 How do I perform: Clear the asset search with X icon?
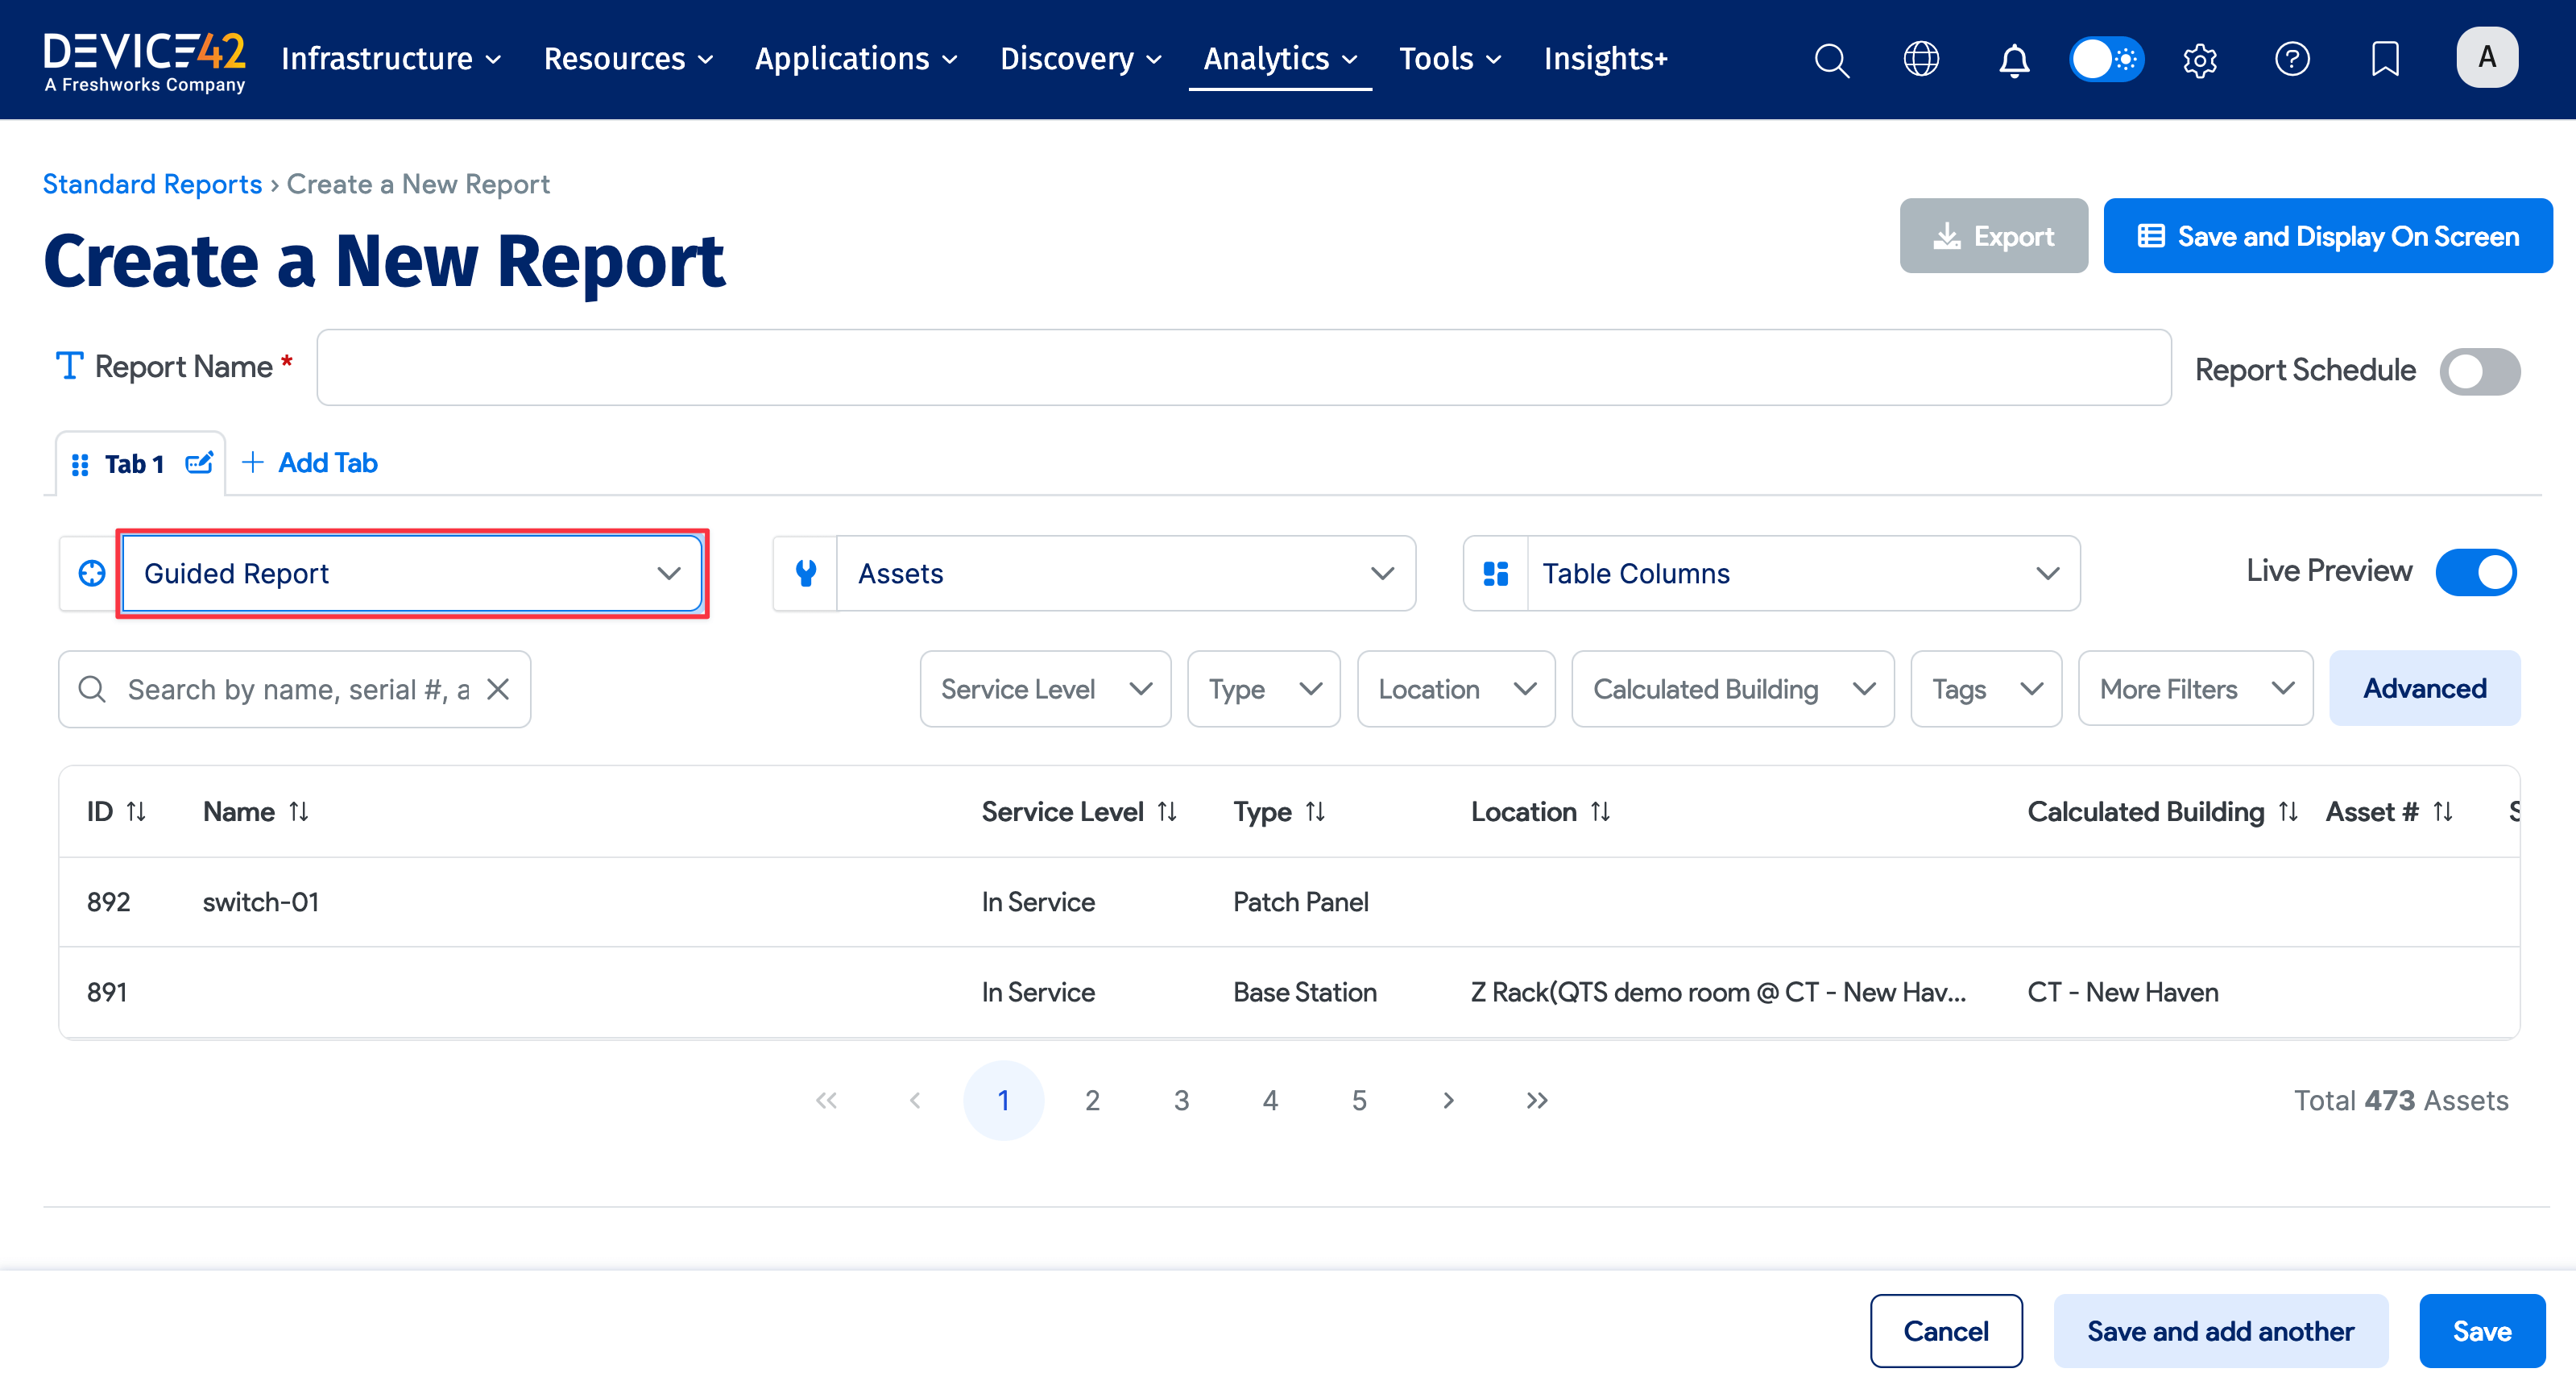tap(498, 689)
